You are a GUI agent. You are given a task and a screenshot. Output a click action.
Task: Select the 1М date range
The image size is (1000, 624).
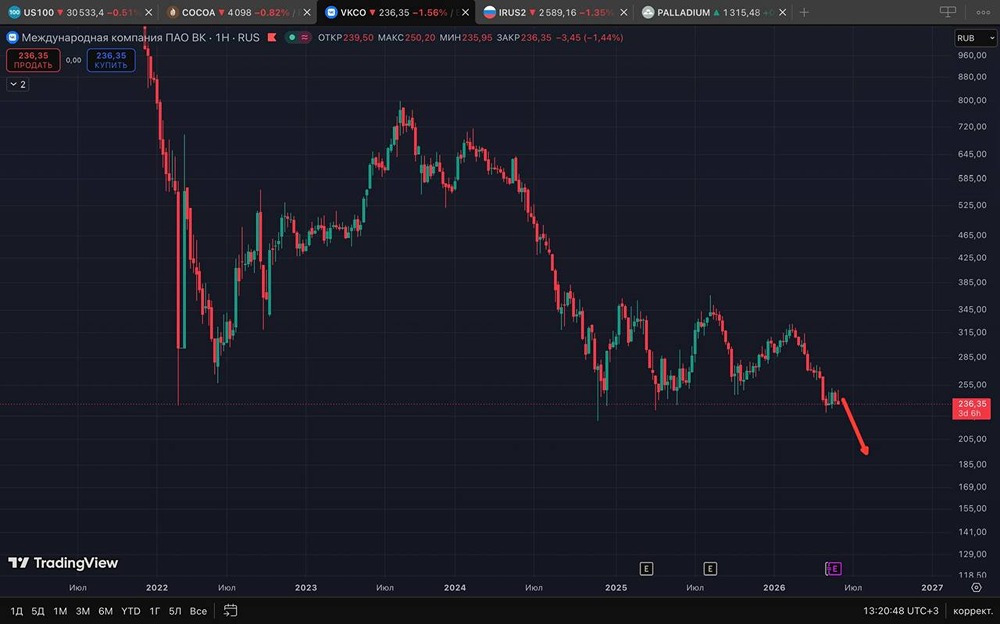click(60, 611)
